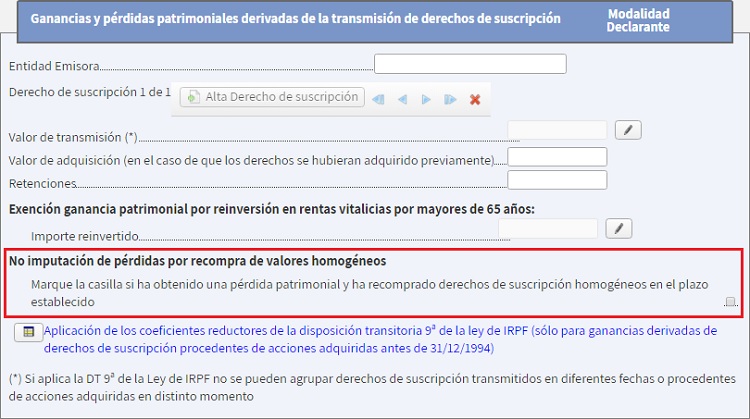Go to previous subscription right record
750x419 pixels.
pyautogui.click(x=402, y=99)
